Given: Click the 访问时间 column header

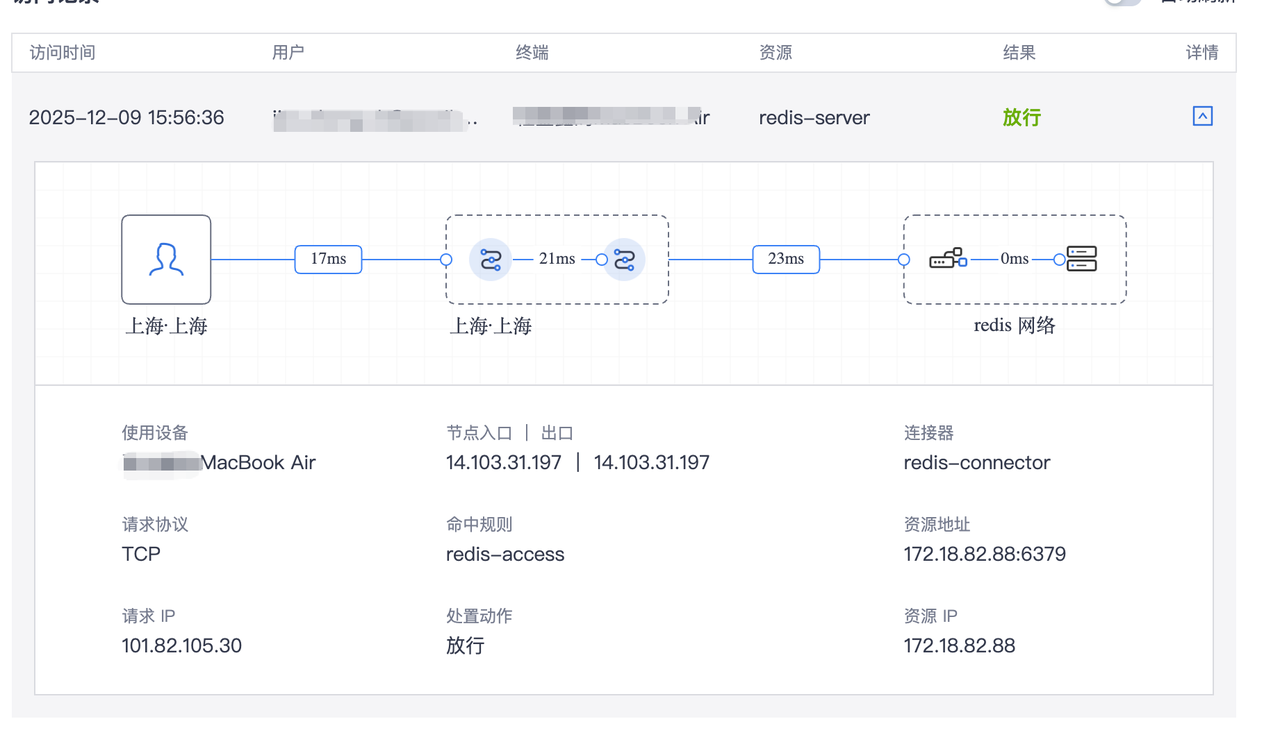Looking at the screenshot, I should click(x=63, y=53).
